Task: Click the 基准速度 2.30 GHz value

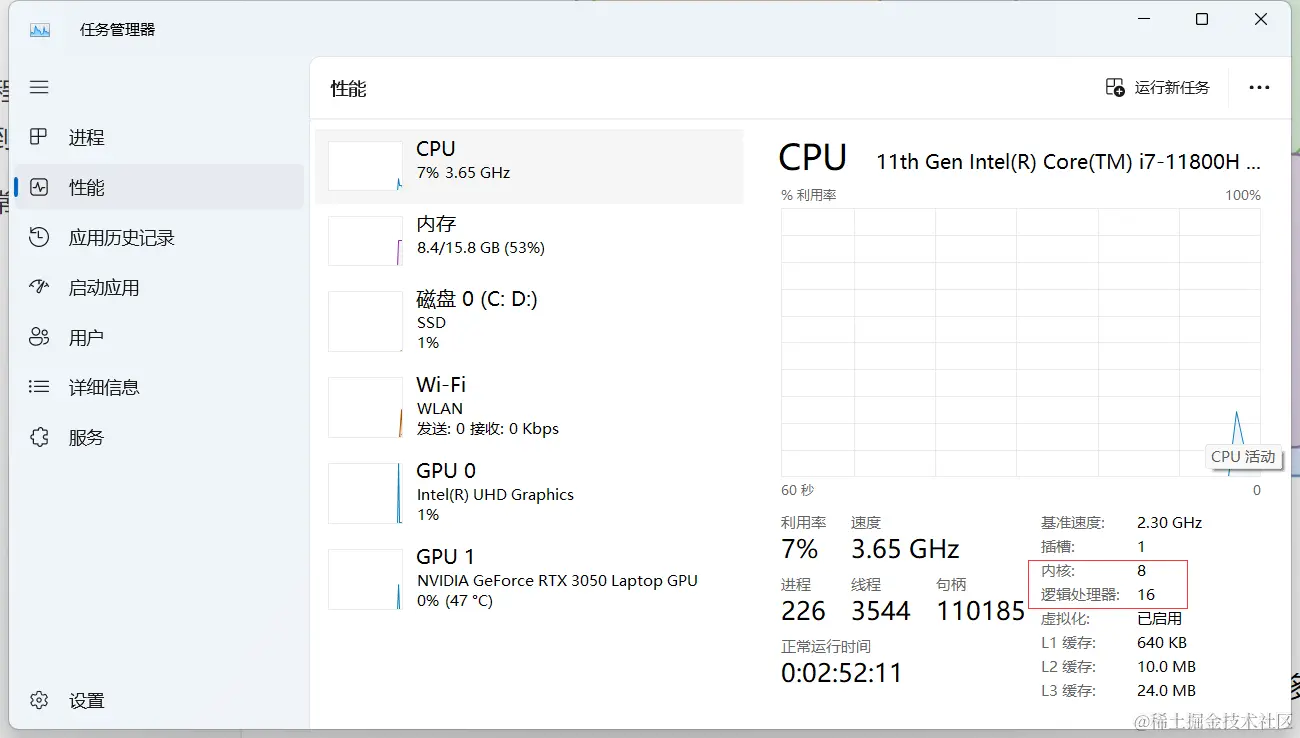Action: pyautogui.click(x=1169, y=523)
